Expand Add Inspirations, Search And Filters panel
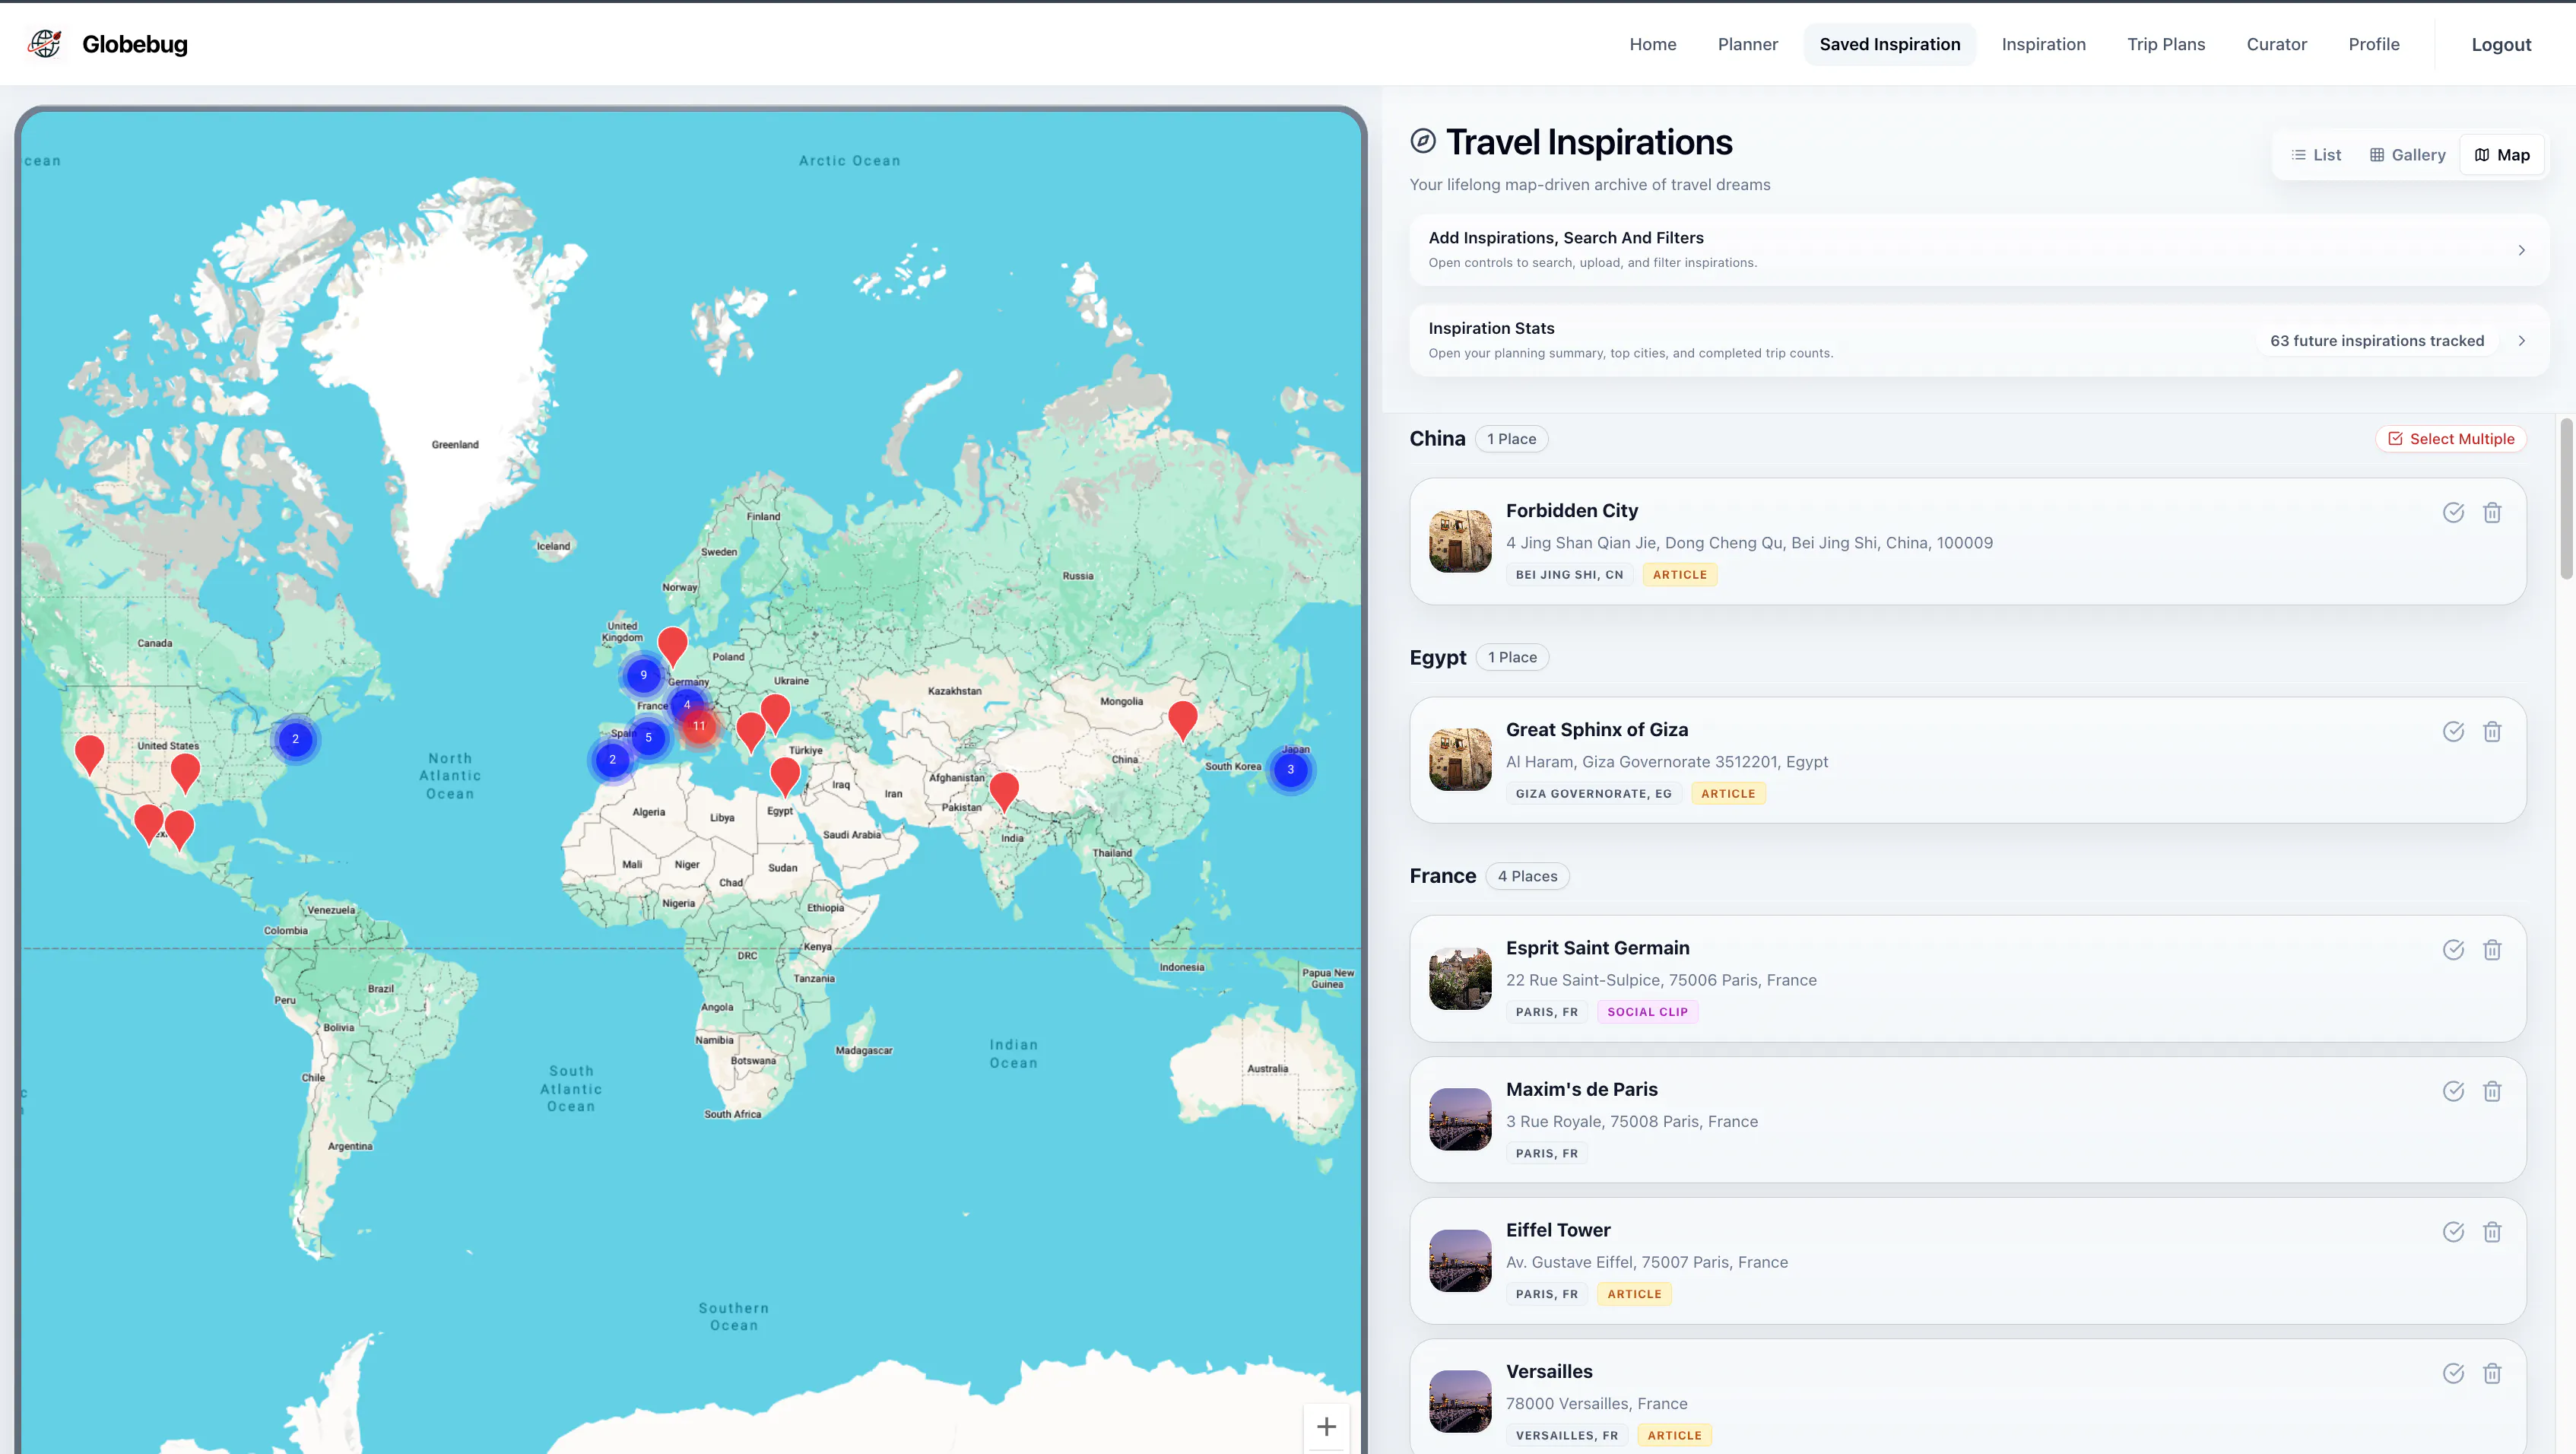Image resolution: width=2576 pixels, height=1454 pixels. tap(1978, 250)
